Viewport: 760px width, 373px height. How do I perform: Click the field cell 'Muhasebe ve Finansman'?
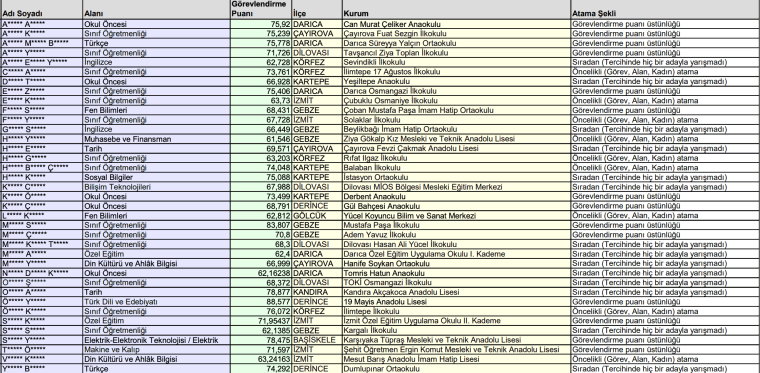click(x=157, y=139)
